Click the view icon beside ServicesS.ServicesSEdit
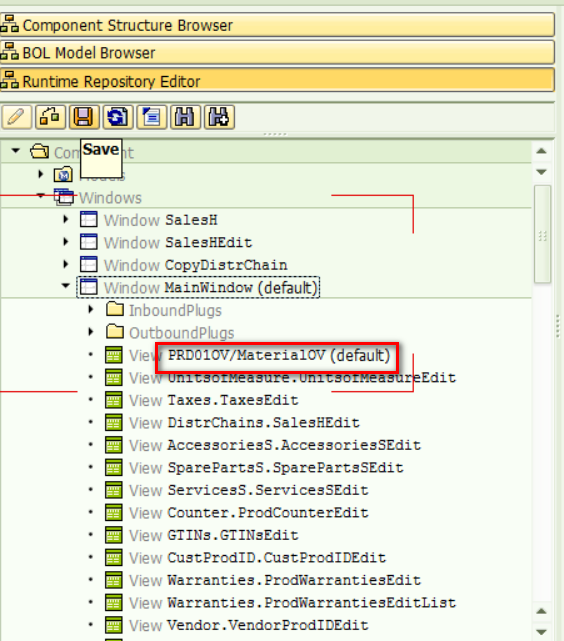This screenshot has width=564, height=641. [x=114, y=490]
